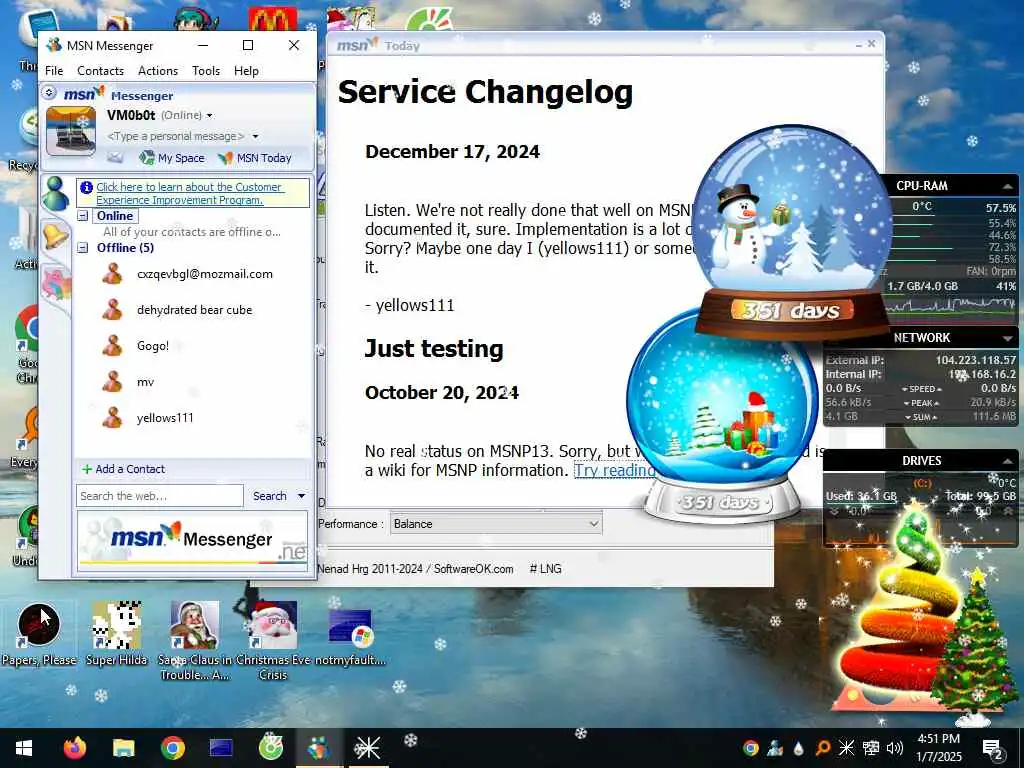Open the Help menu
The height and width of the screenshot is (768, 1024).
246,71
